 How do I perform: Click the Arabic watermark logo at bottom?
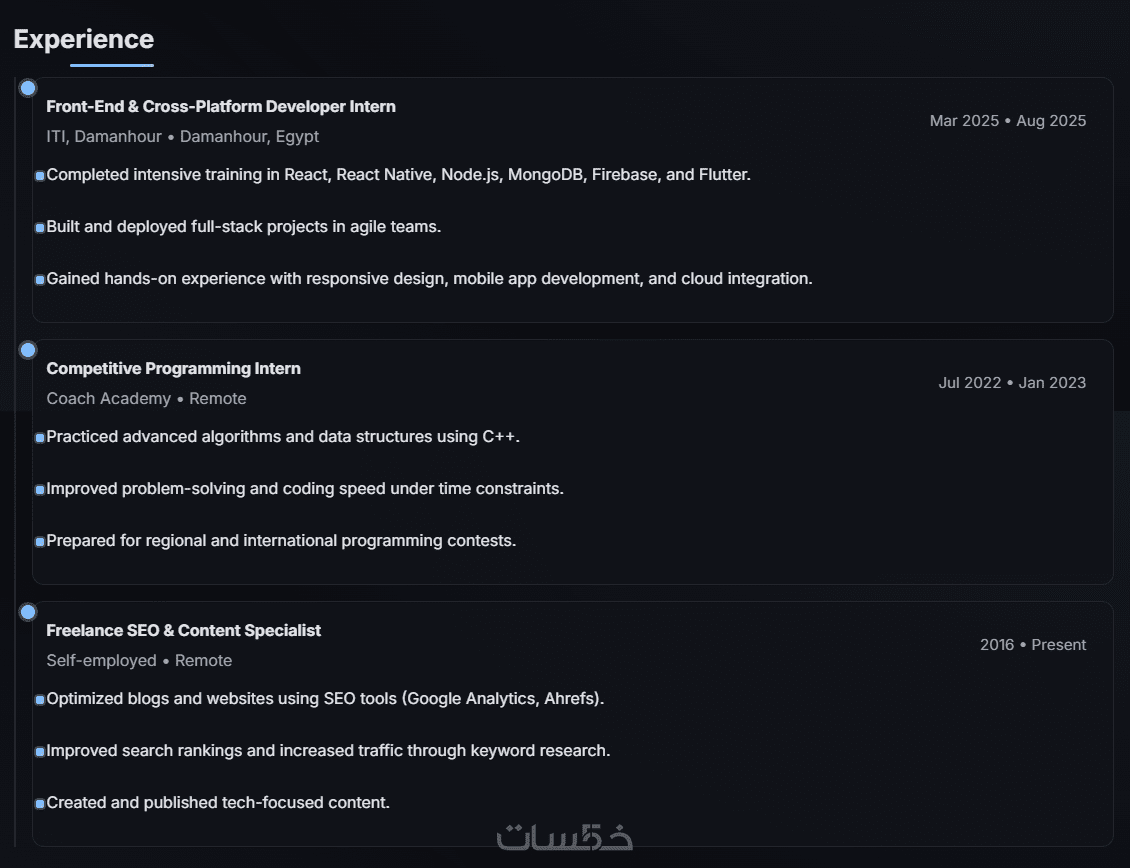click(x=565, y=837)
